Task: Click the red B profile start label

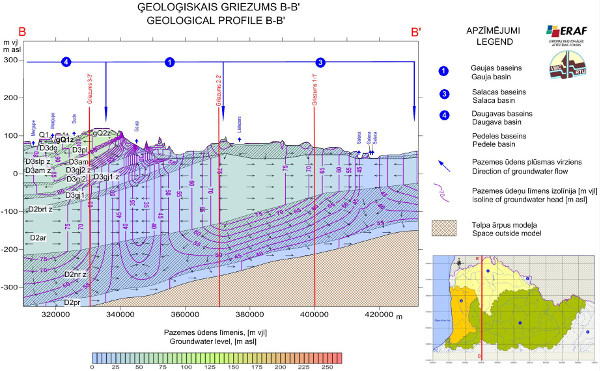Action: click(x=22, y=31)
